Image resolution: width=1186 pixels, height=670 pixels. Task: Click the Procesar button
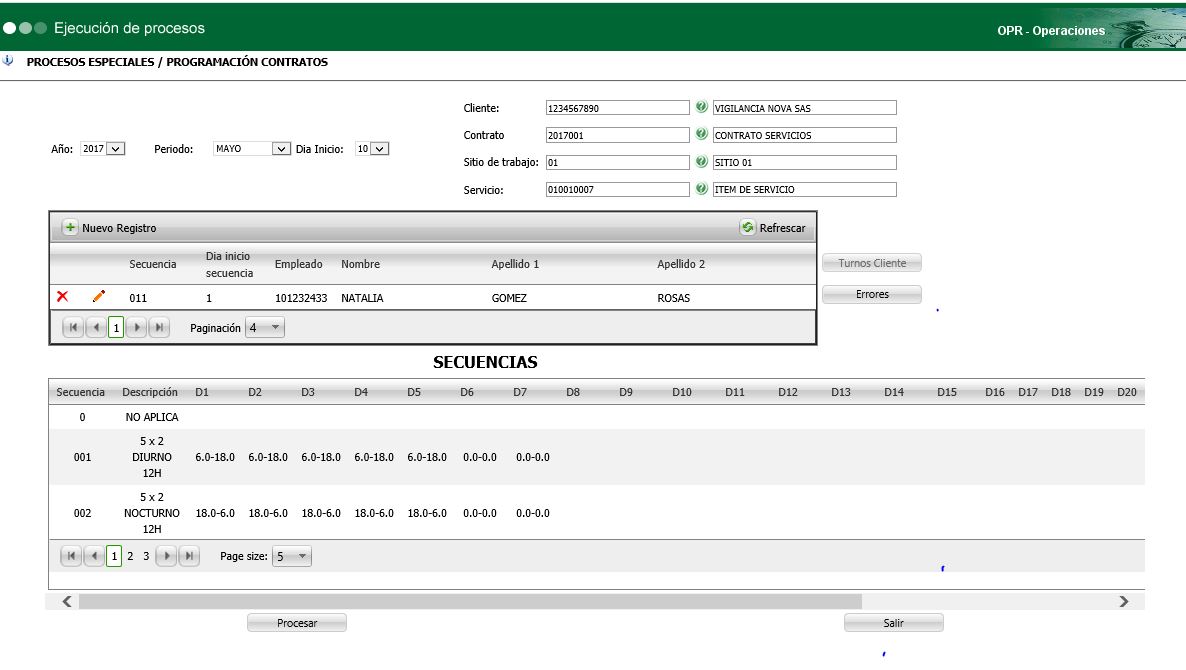296,623
